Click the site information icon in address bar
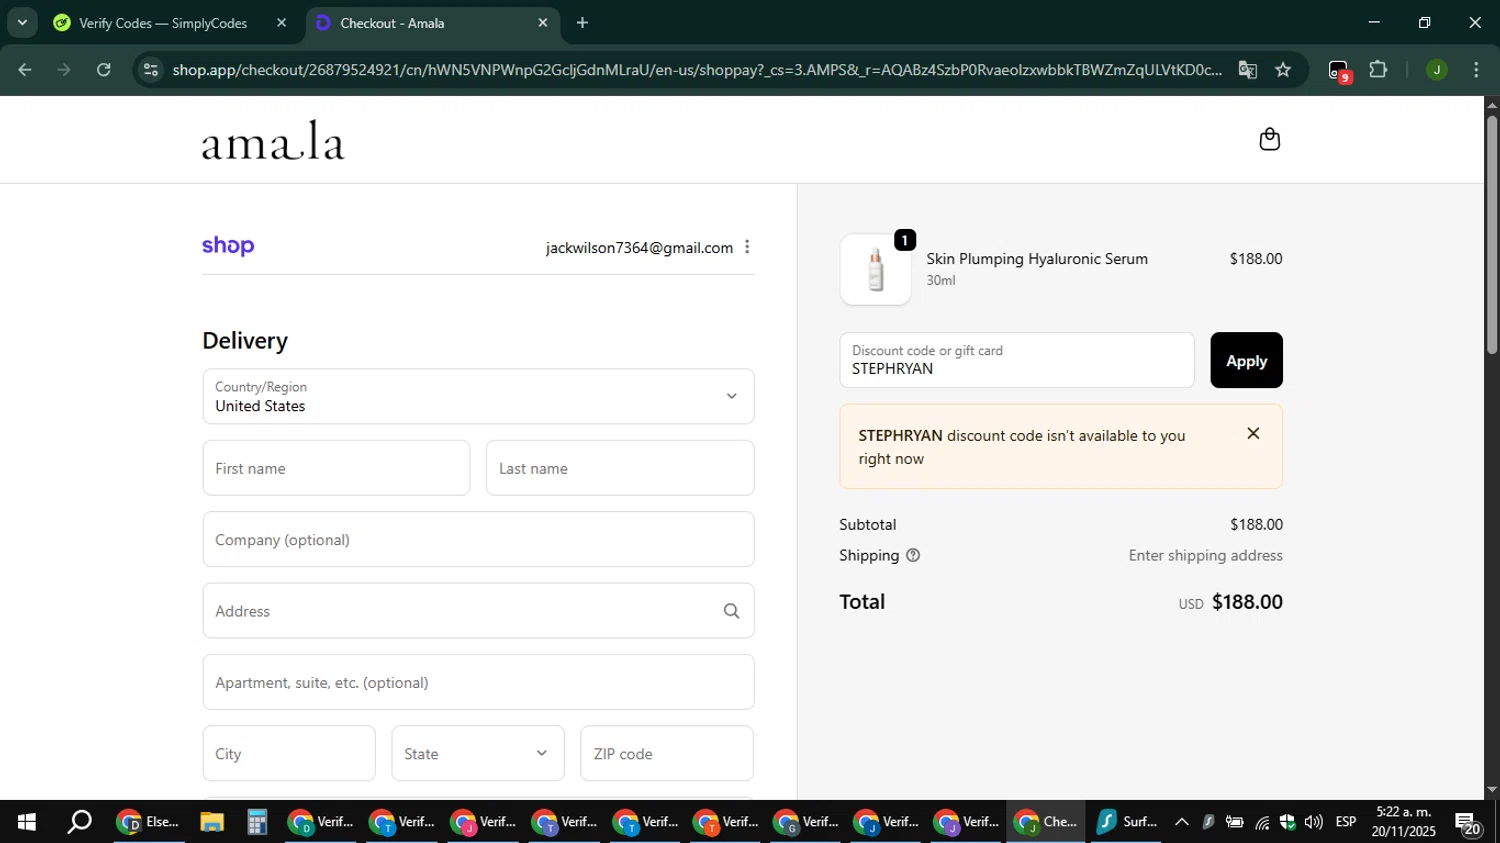This screenshot has width=1500, height=843. (x=151, y=70)
